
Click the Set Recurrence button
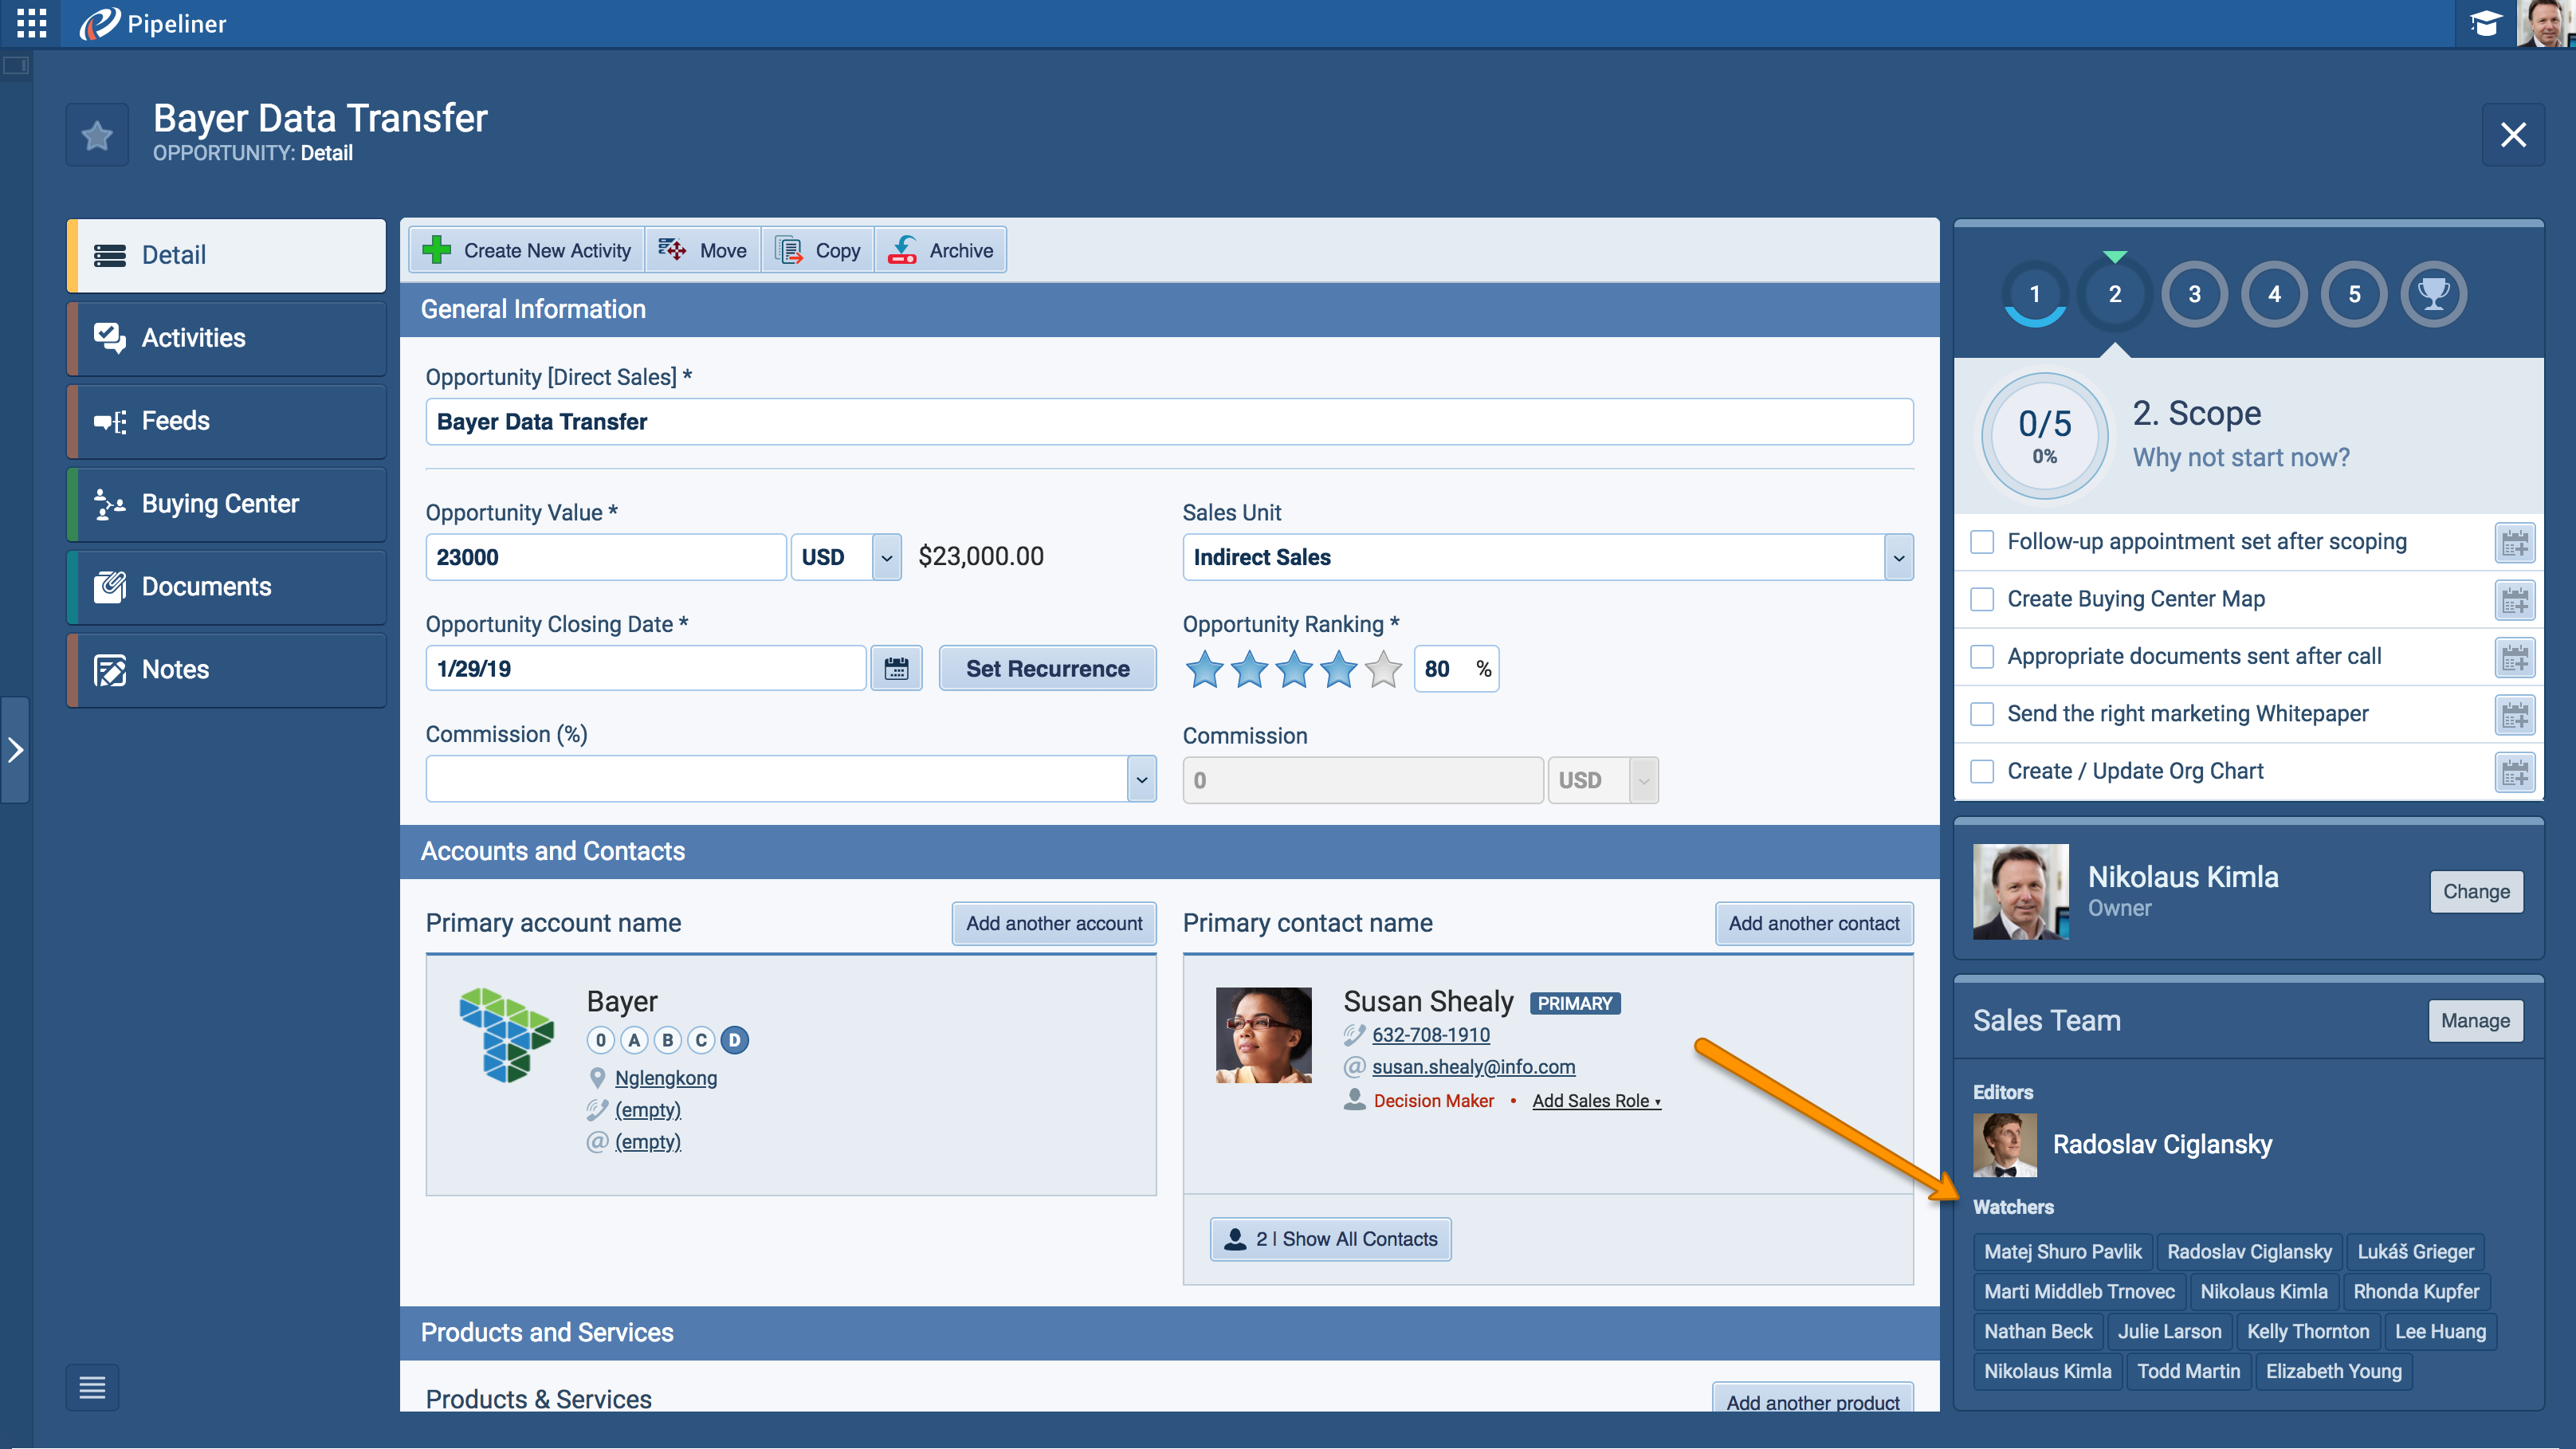tap(1047, 668)
